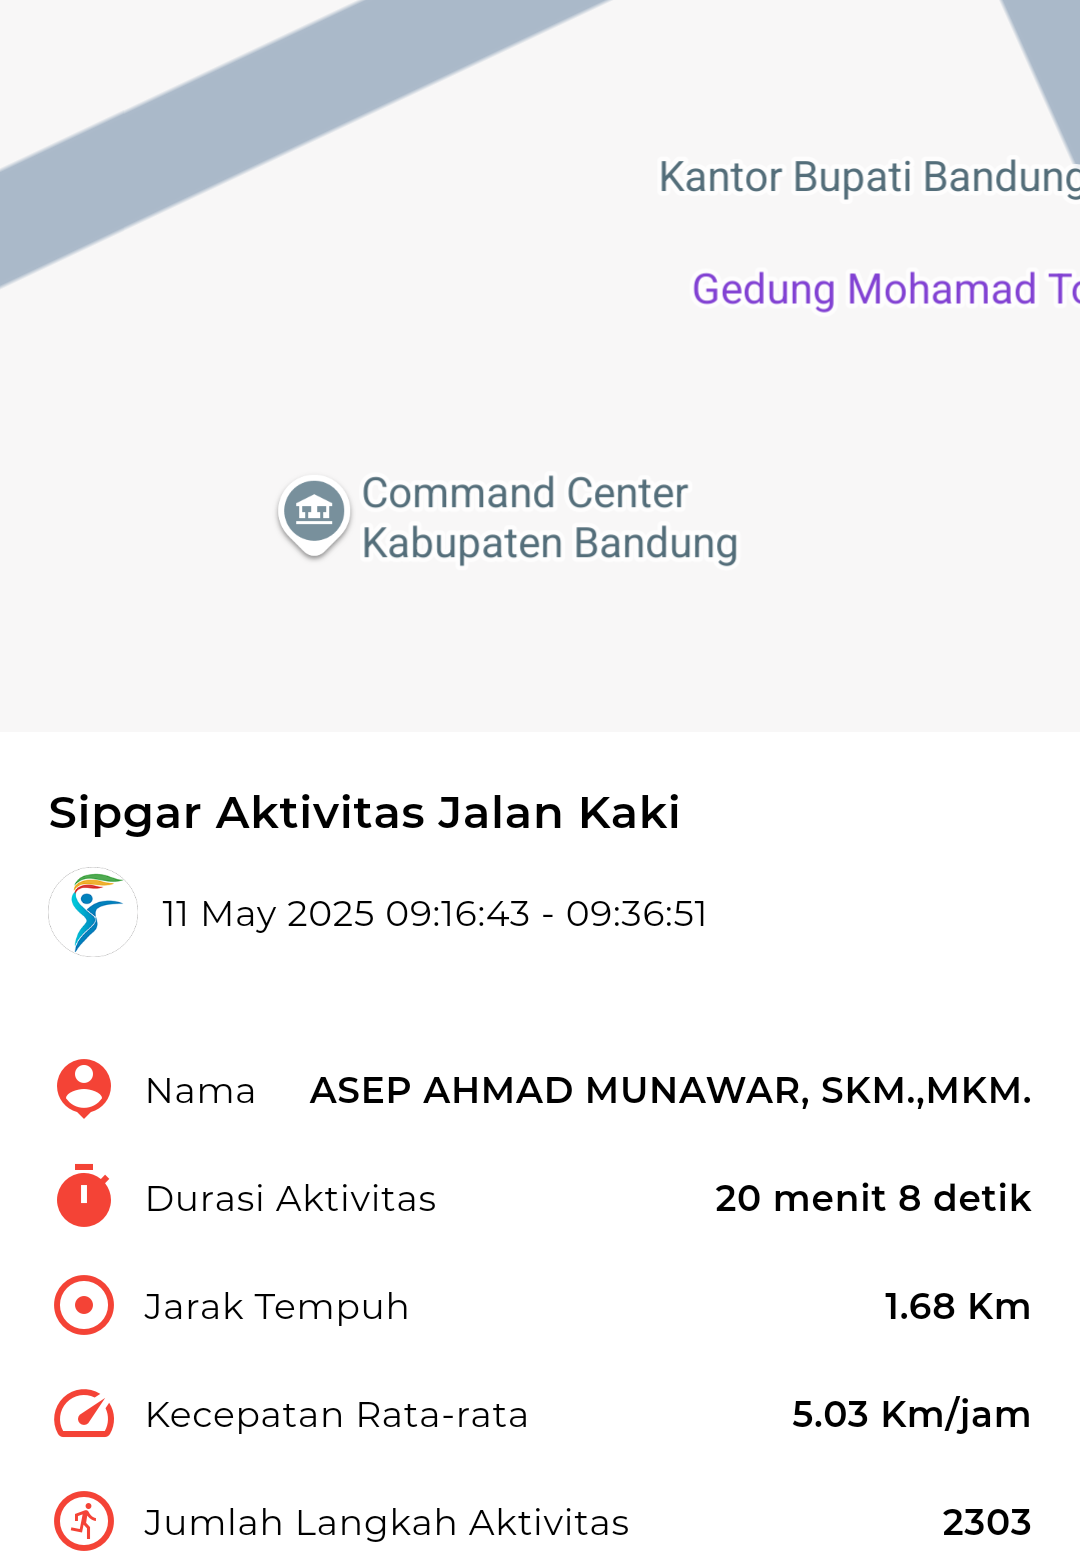Select the Gedung Mohamad map label
This screenshot has height=1555, width=1080.
[x=886, y=289]
